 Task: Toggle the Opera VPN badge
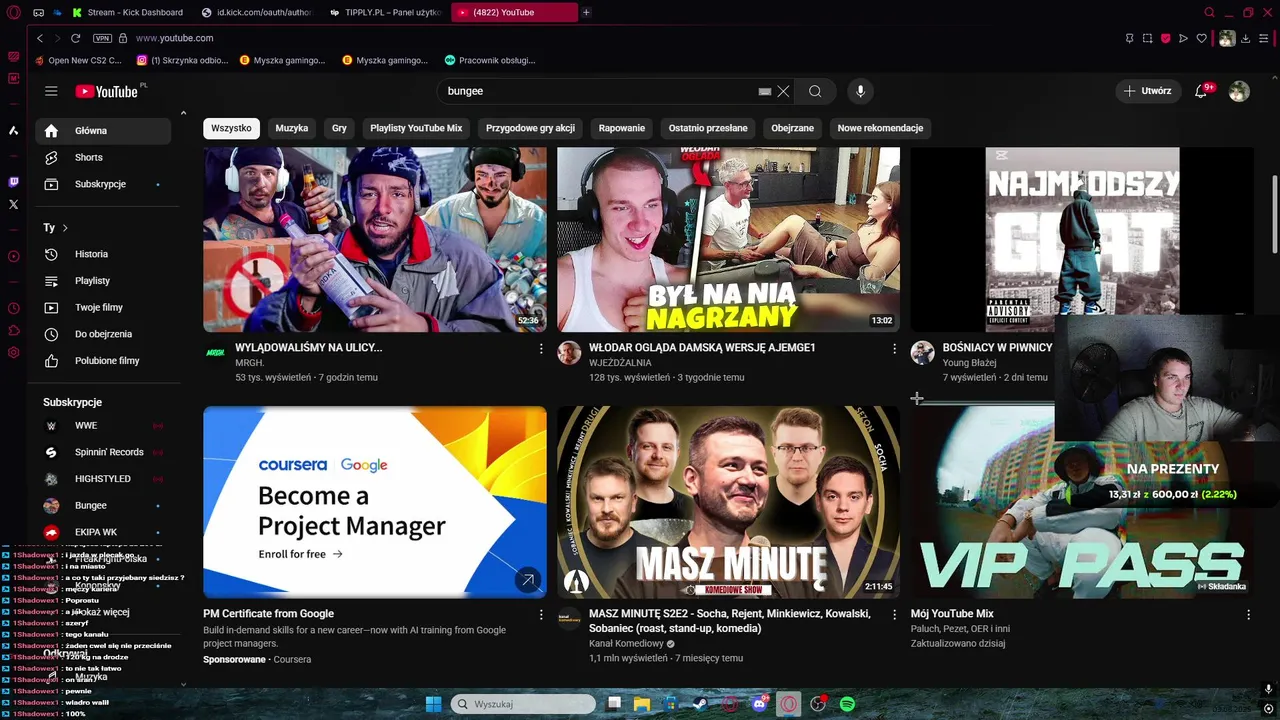(102, 38)
